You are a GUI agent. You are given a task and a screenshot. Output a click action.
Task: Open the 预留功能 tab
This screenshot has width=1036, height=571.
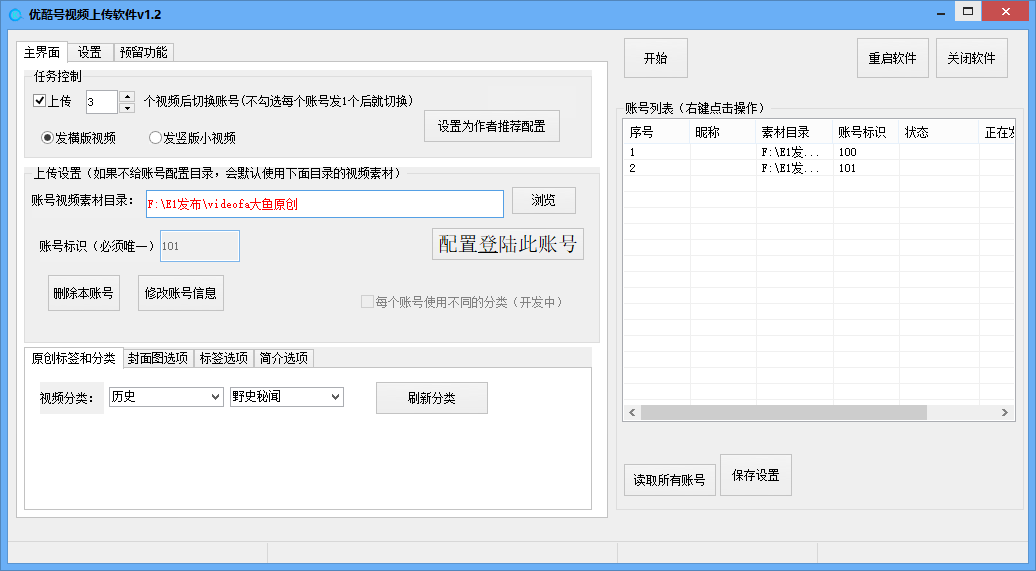click(x=143, y=52)
